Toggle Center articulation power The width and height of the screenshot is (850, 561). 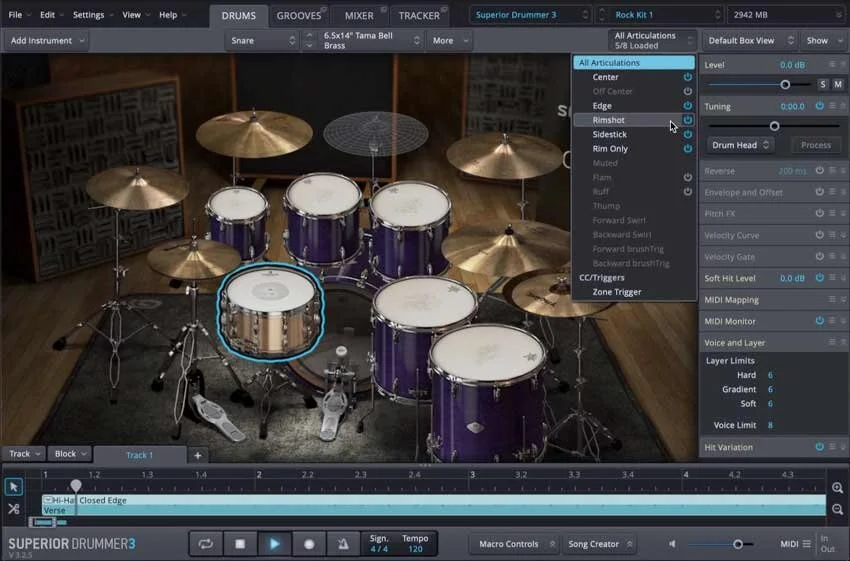click(687, 77)
